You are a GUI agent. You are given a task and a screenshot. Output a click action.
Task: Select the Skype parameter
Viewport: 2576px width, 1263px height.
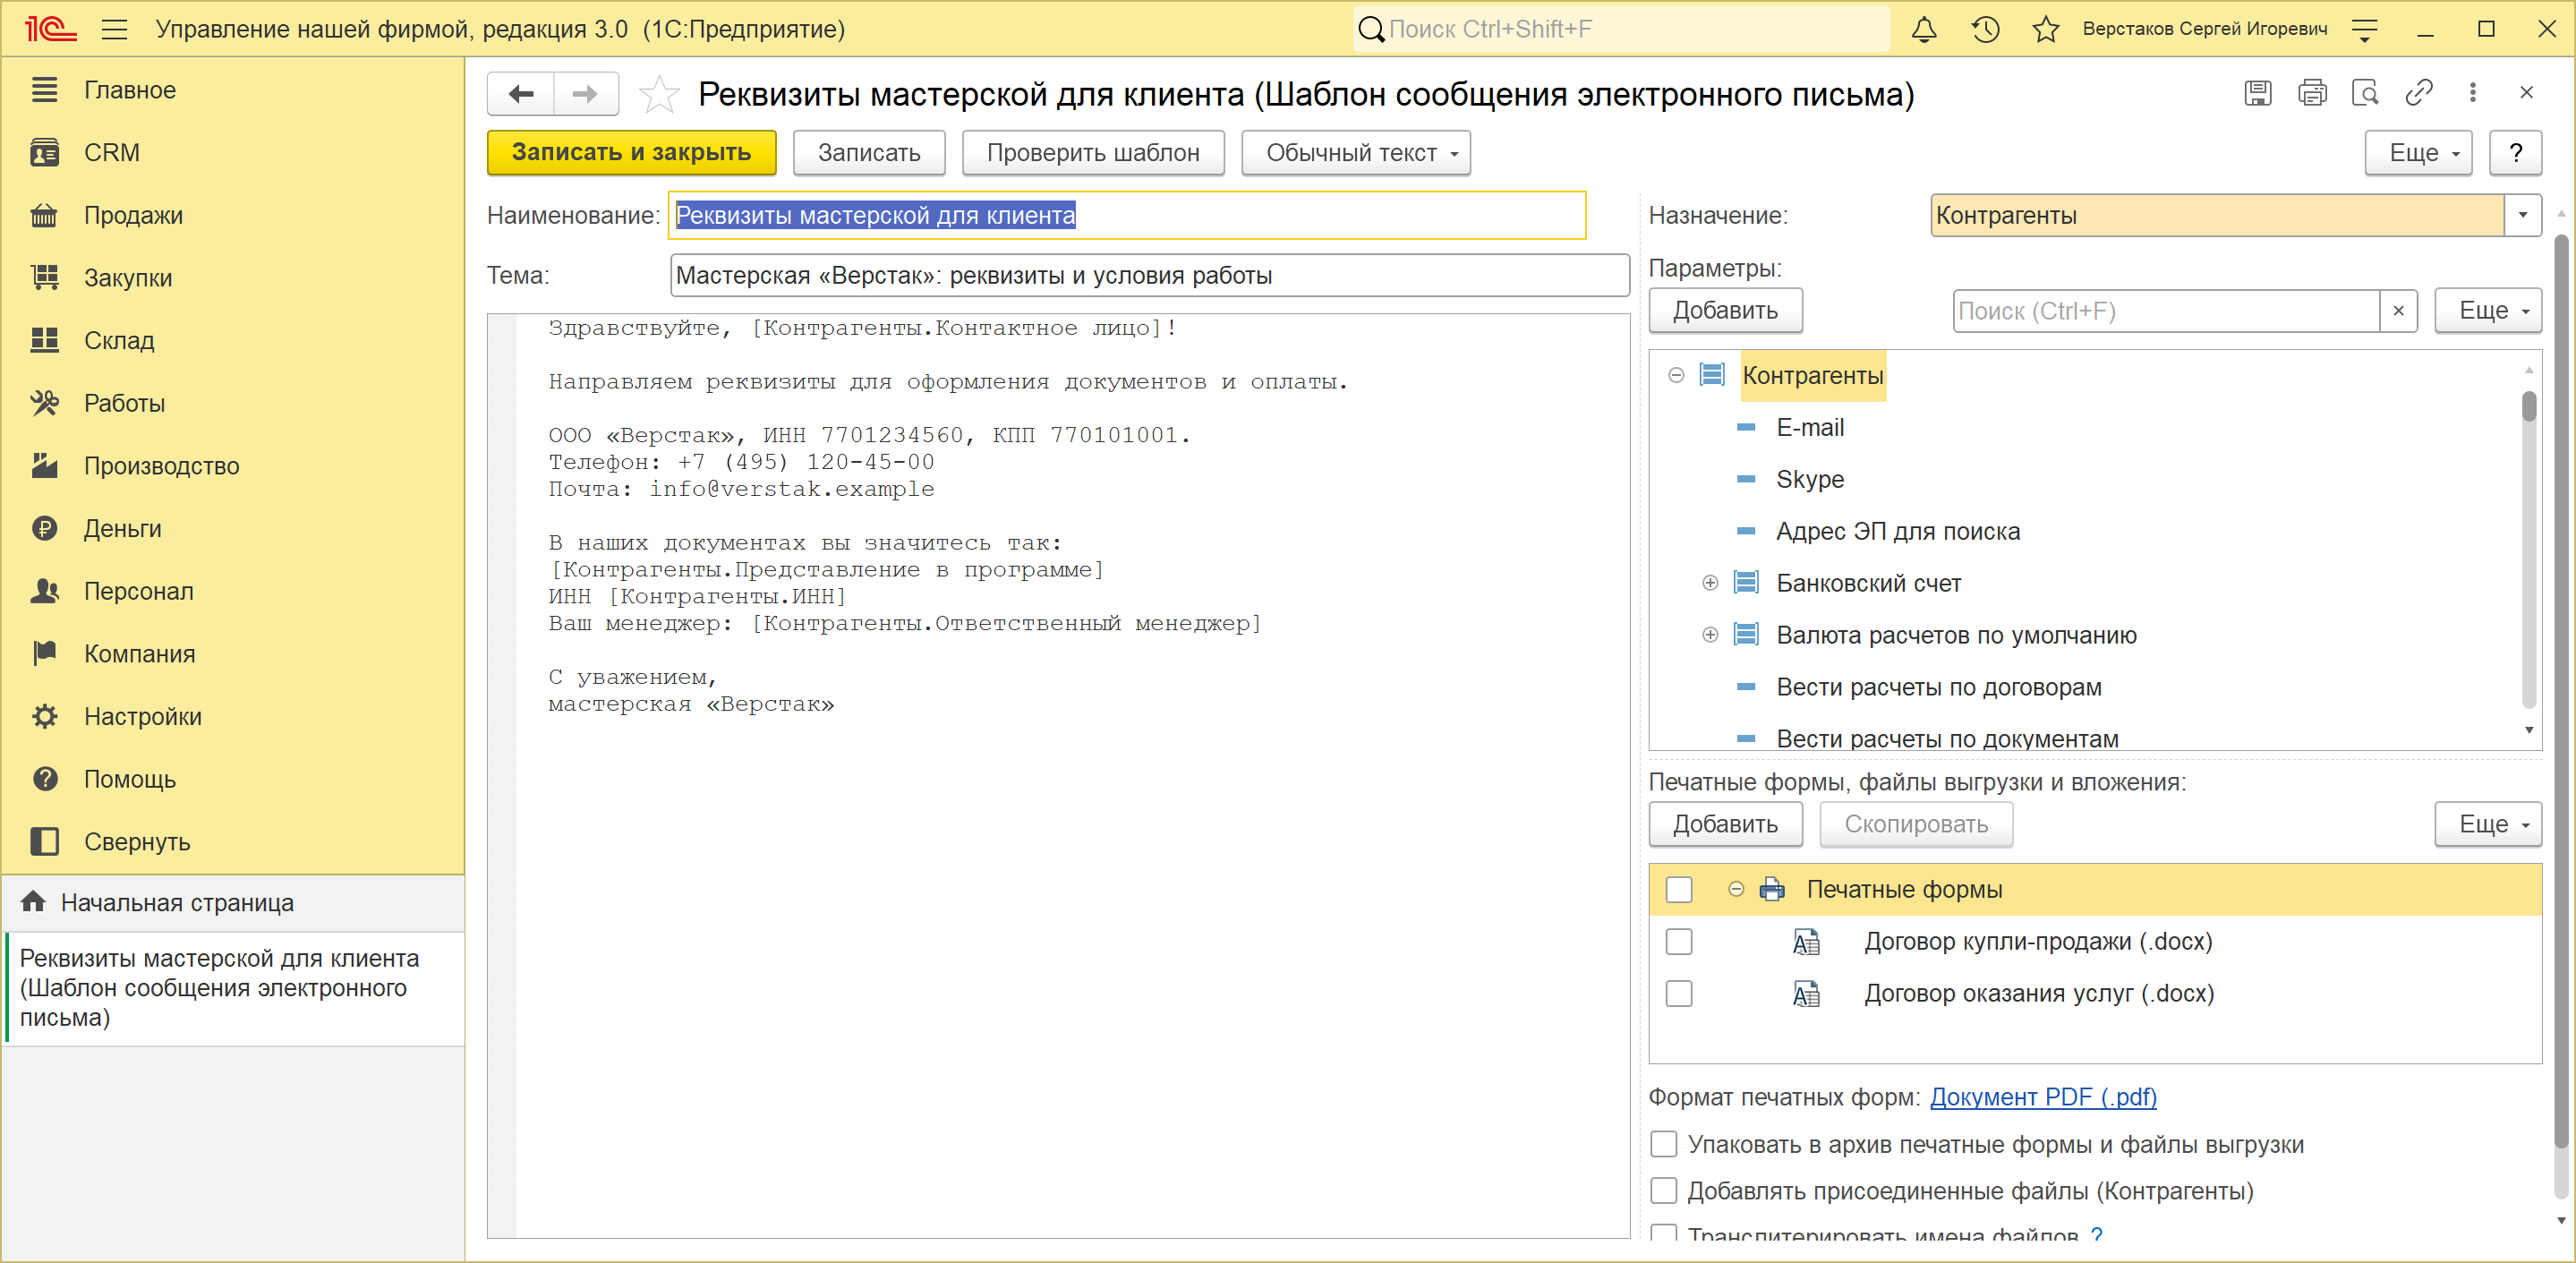click(1810, 480)
